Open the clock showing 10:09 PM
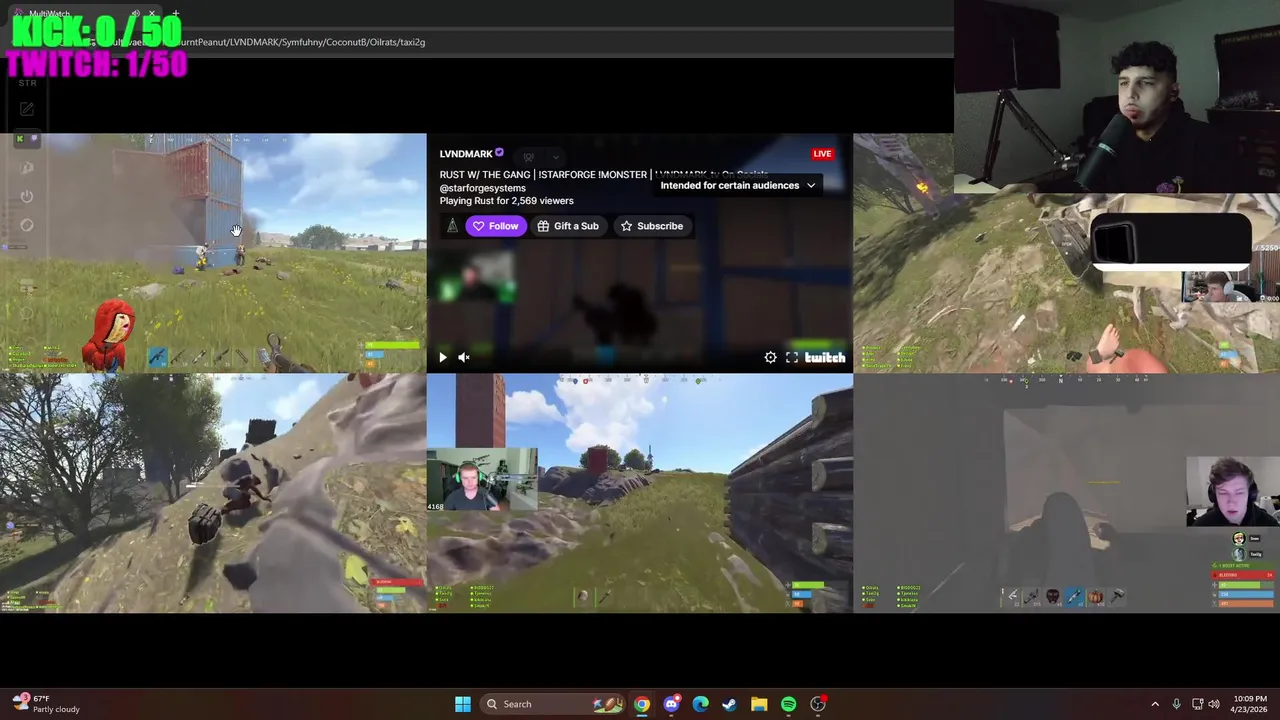This screenshot has height=720, width=1280. pos(1249,704)
